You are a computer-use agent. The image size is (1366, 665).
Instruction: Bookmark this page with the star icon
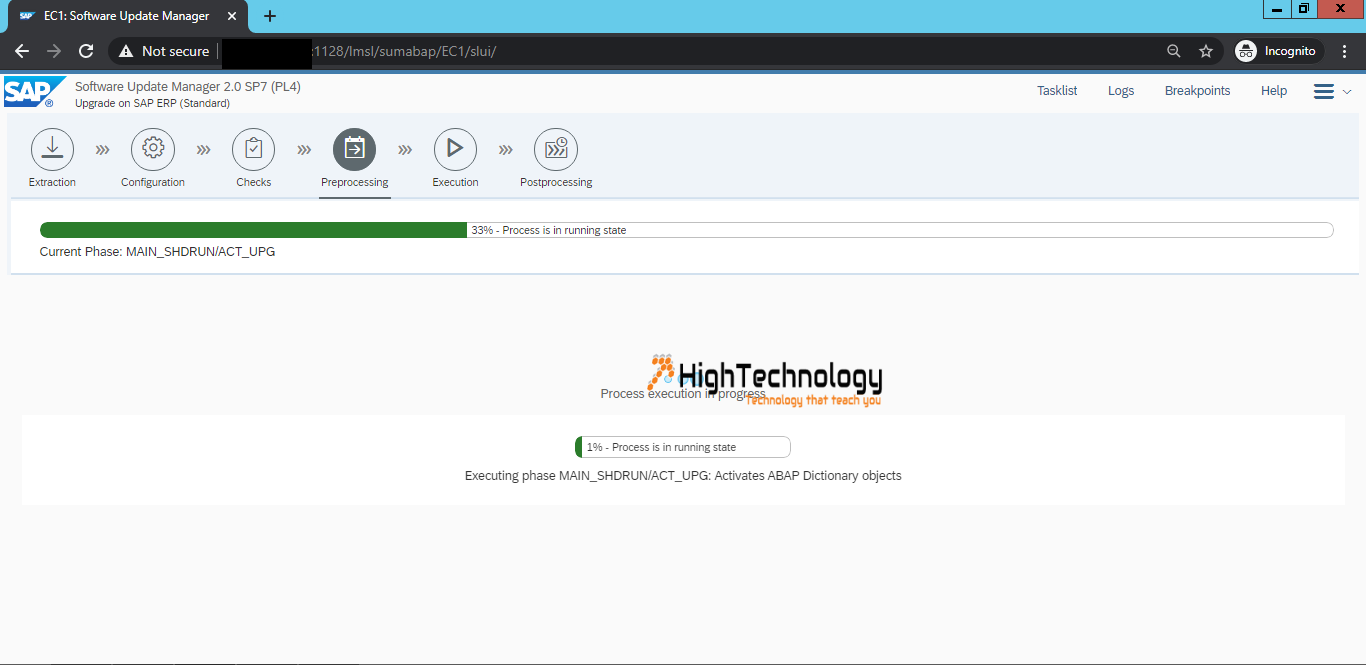click(1206, 51)
